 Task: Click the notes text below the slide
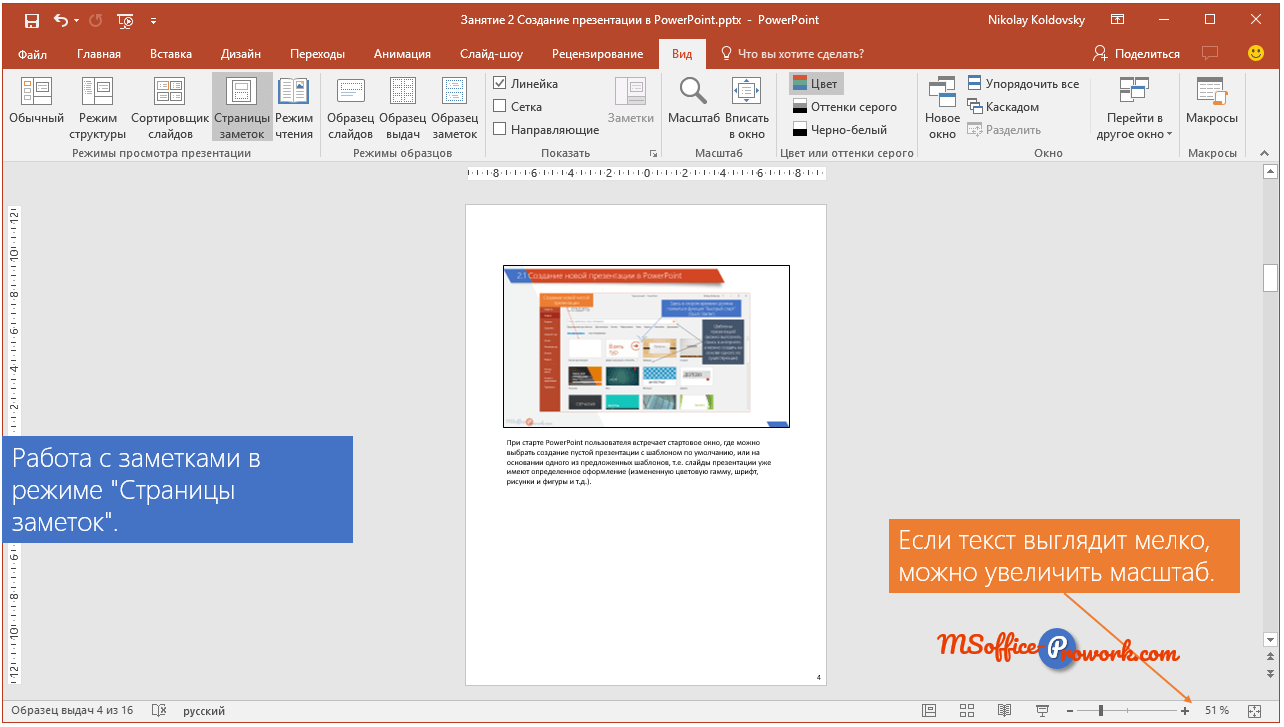coord(640,461)
